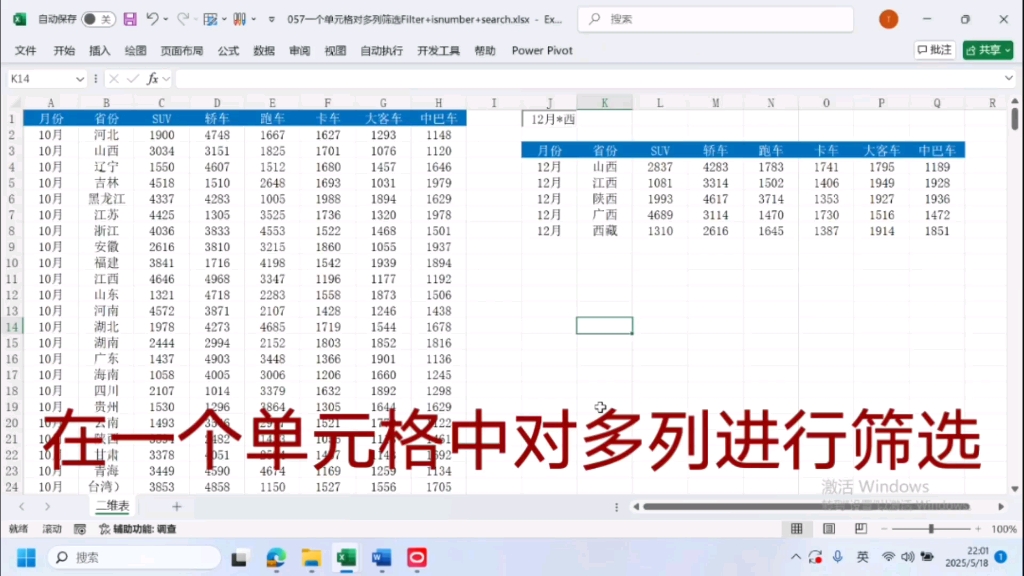
Task: Open the Power Pivot ribbon tab
Action: 541,50
